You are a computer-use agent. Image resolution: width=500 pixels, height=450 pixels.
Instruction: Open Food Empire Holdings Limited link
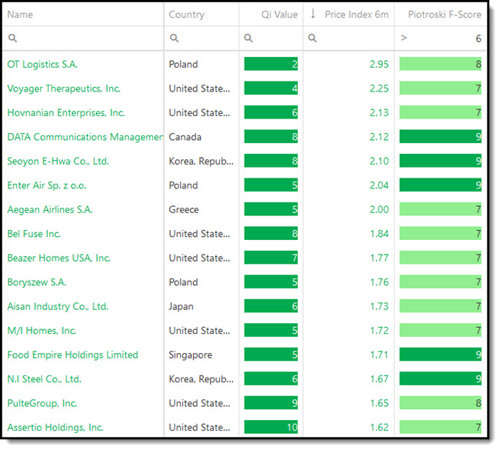point(73,355)
